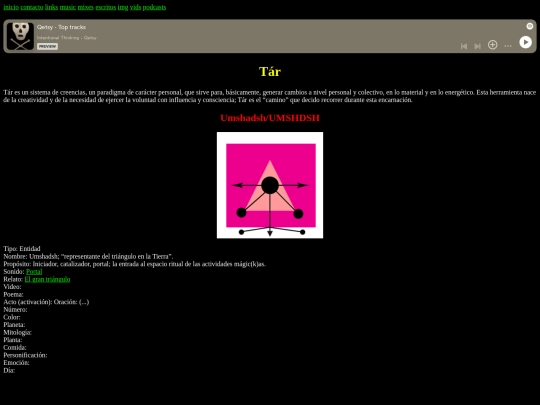
Task: Open the 'Qetsy - Top tracks' title
Action: [61, 27]
